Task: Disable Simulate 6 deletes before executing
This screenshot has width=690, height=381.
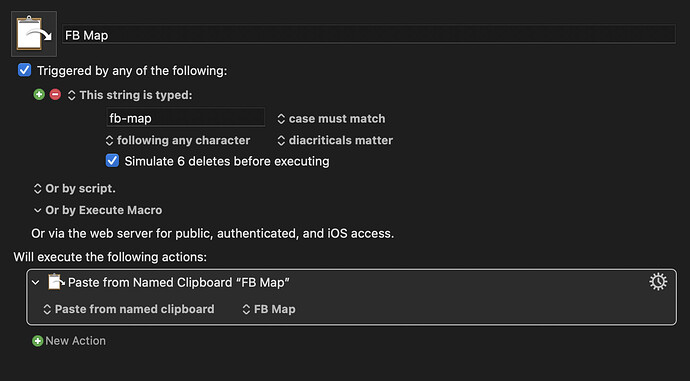Action: pyautogui.click(x=112, y=161)
